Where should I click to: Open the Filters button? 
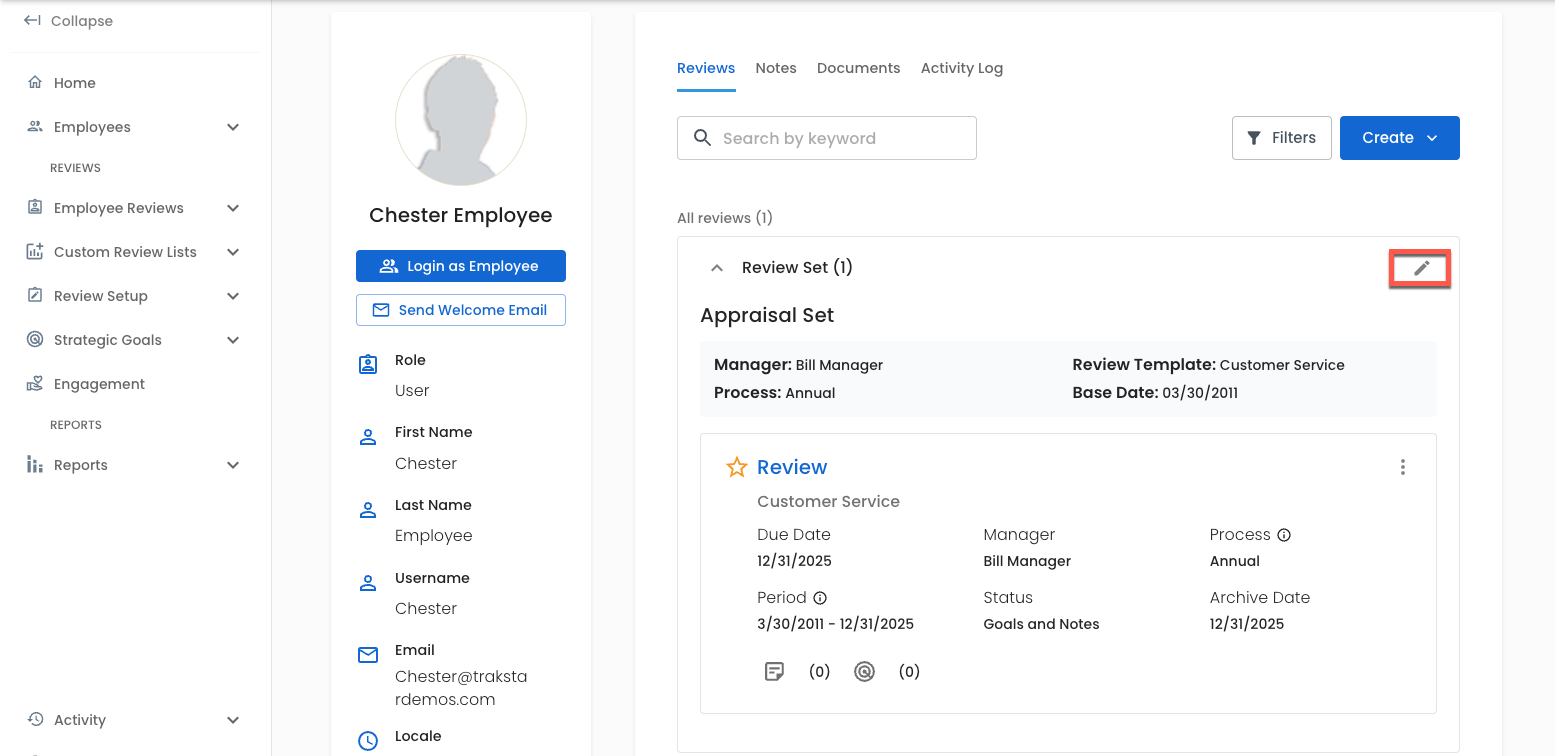pyautogui.click(x=1281, y=138)
